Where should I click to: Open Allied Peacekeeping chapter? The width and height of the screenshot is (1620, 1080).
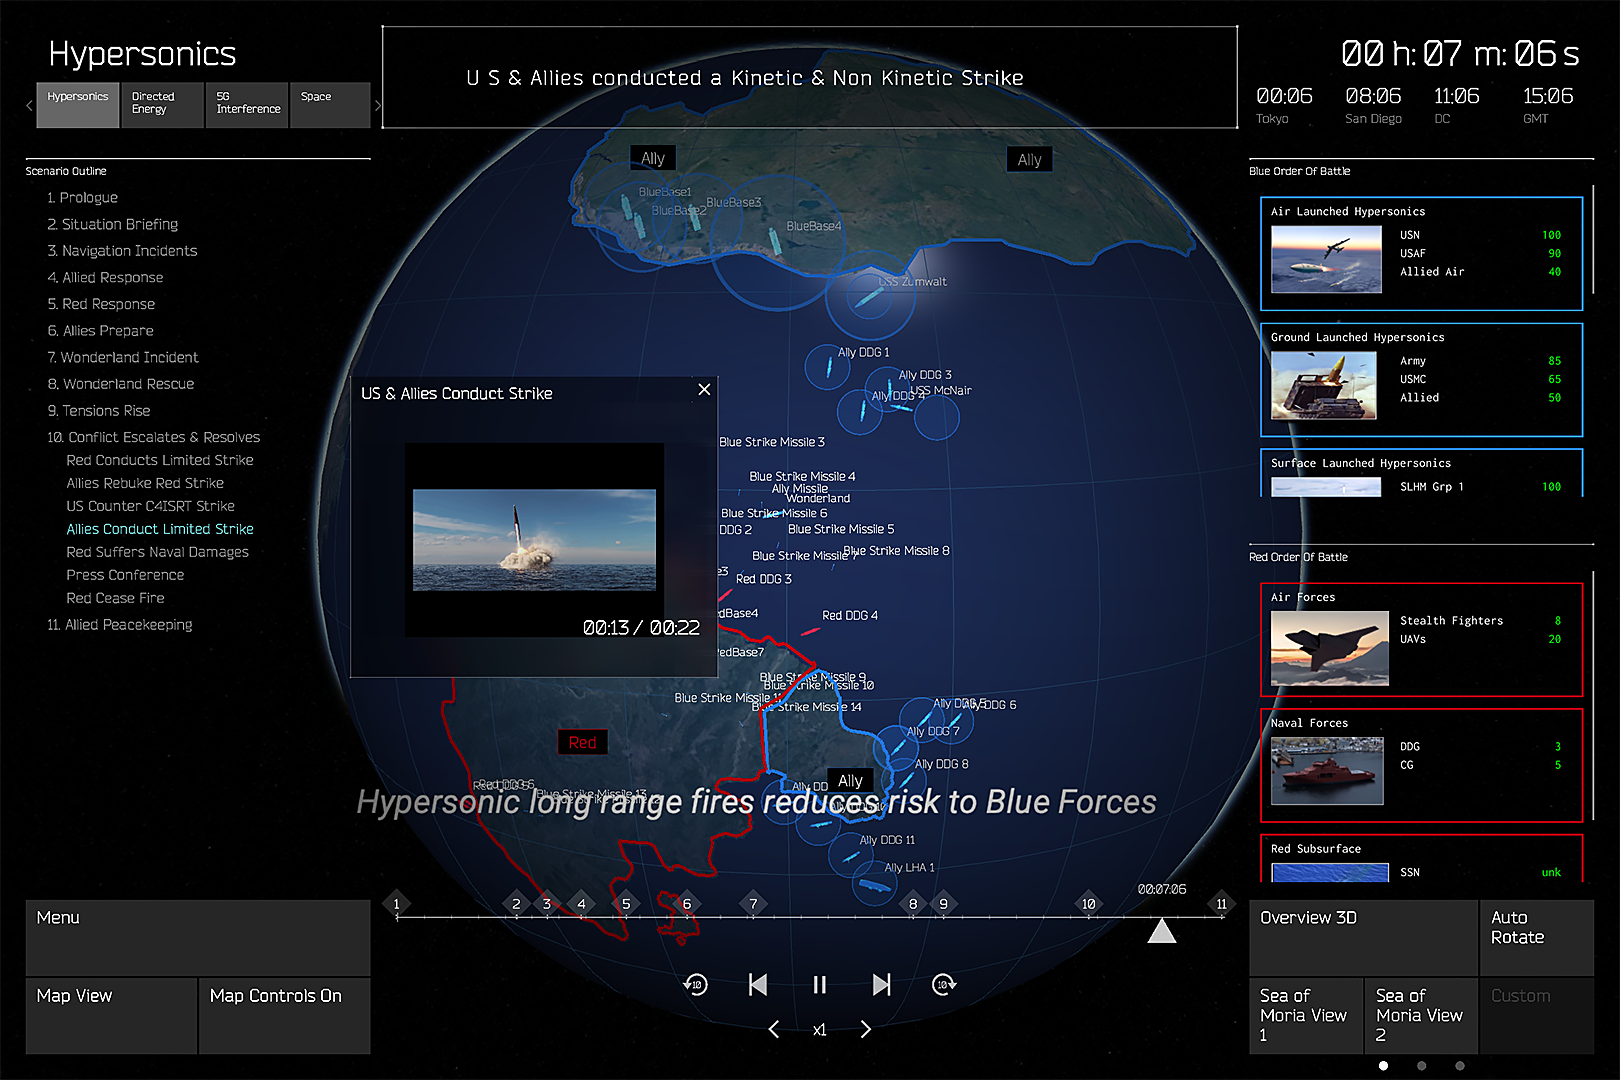[119, 625]
